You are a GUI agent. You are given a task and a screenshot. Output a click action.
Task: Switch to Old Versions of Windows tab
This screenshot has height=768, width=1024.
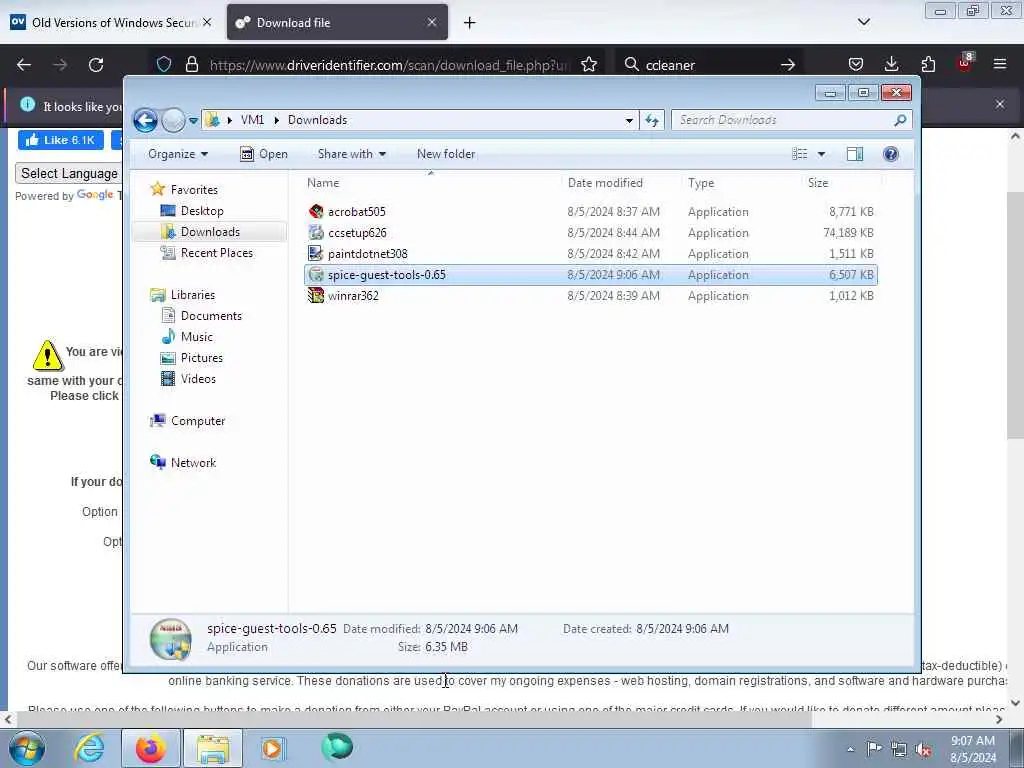[x=112, y=22]
